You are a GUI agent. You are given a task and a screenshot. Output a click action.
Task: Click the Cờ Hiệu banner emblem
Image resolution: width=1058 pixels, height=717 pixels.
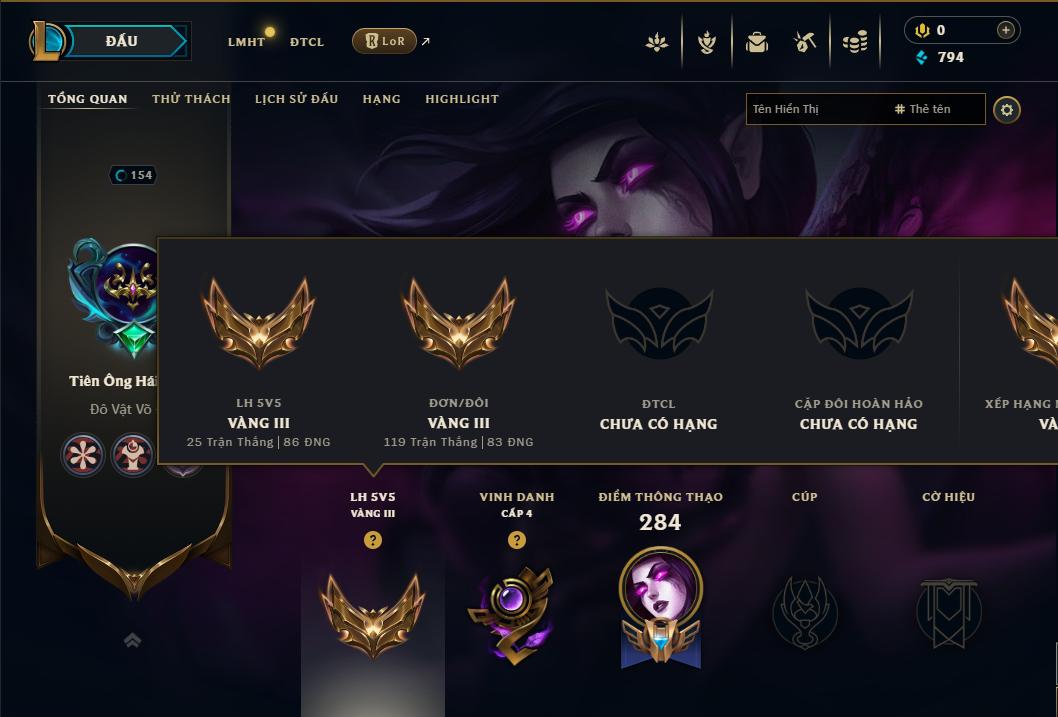click(948, 612)
